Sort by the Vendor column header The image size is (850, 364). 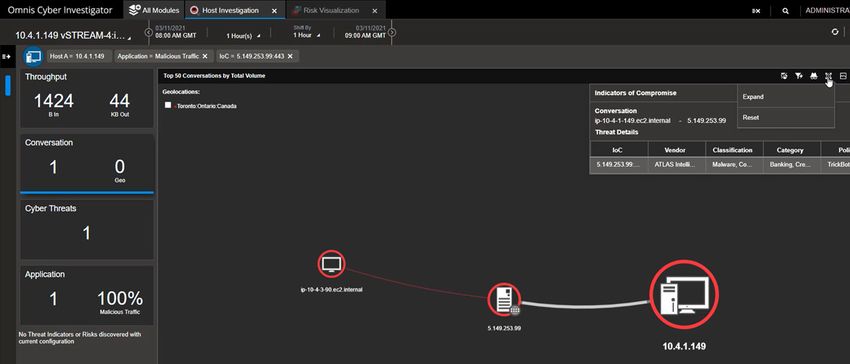click(677, 150)
